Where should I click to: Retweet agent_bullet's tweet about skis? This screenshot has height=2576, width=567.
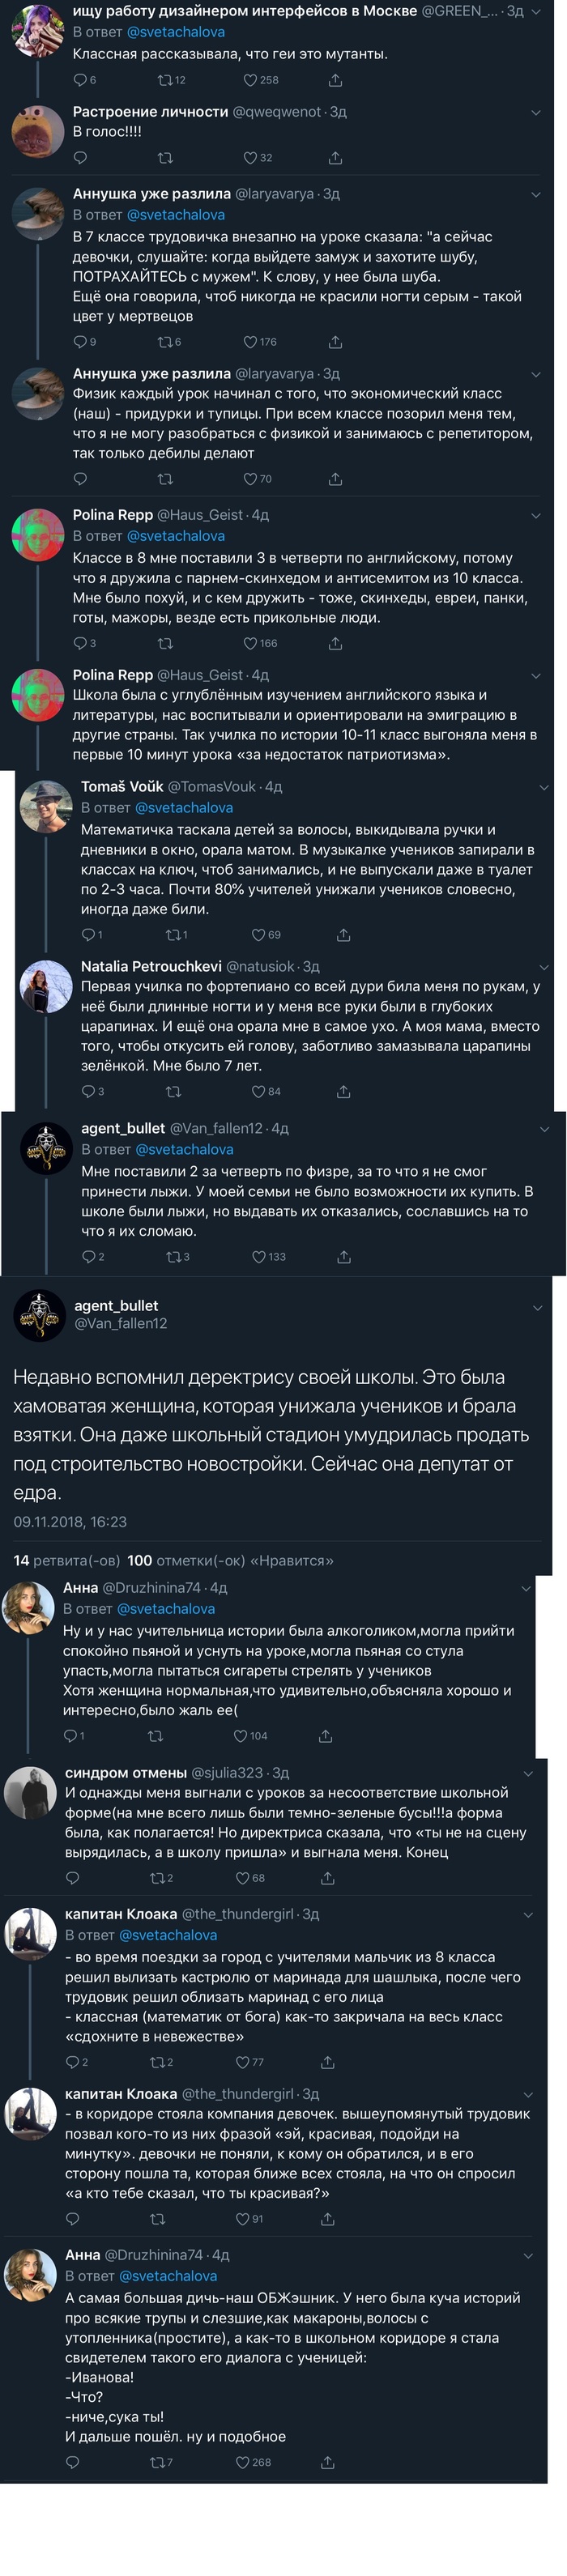pyautogui.click(x=173, y=1257)
